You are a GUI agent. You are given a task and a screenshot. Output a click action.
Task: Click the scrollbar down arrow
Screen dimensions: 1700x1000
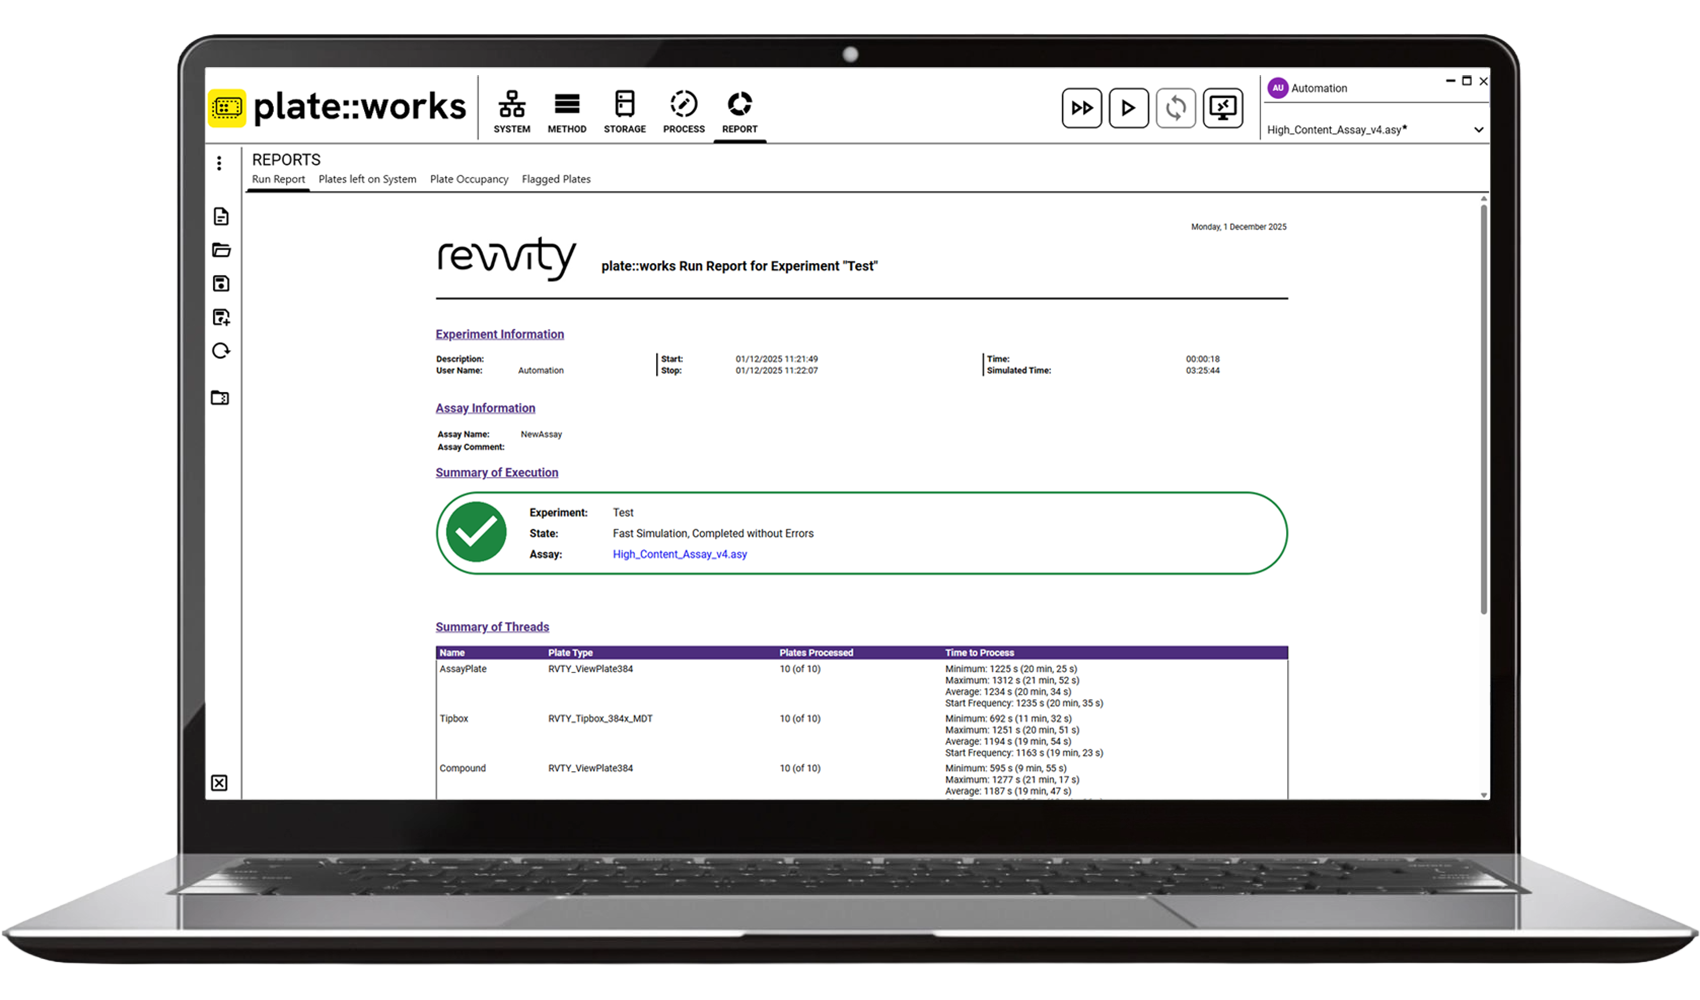coord(1483,795)
